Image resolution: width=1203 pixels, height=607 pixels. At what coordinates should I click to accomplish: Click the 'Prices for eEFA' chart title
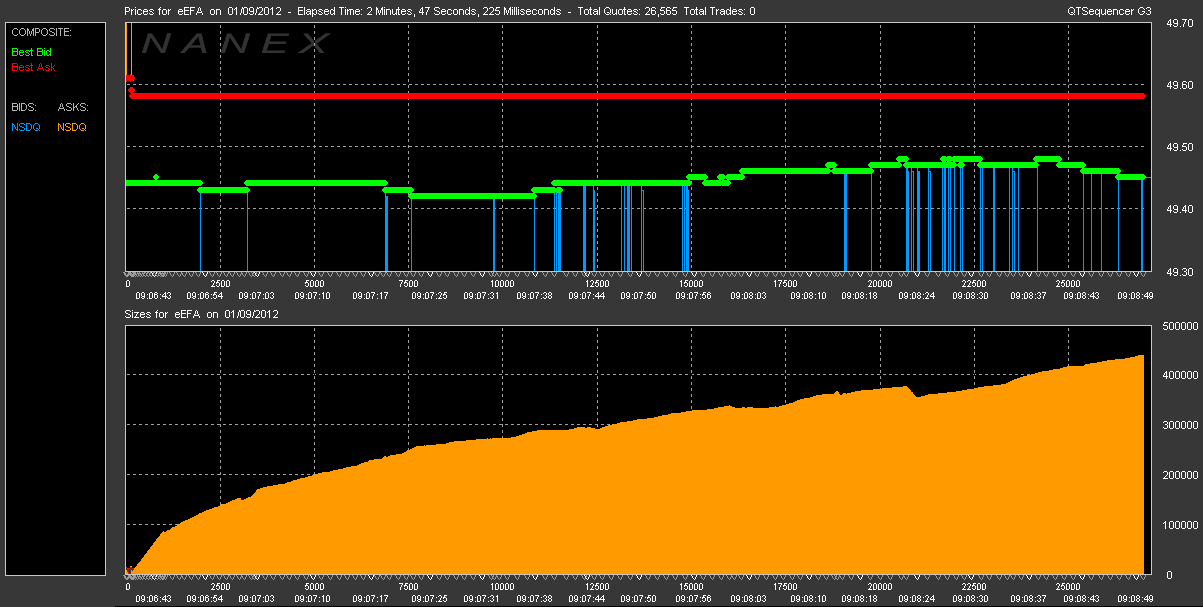(162, 11)
